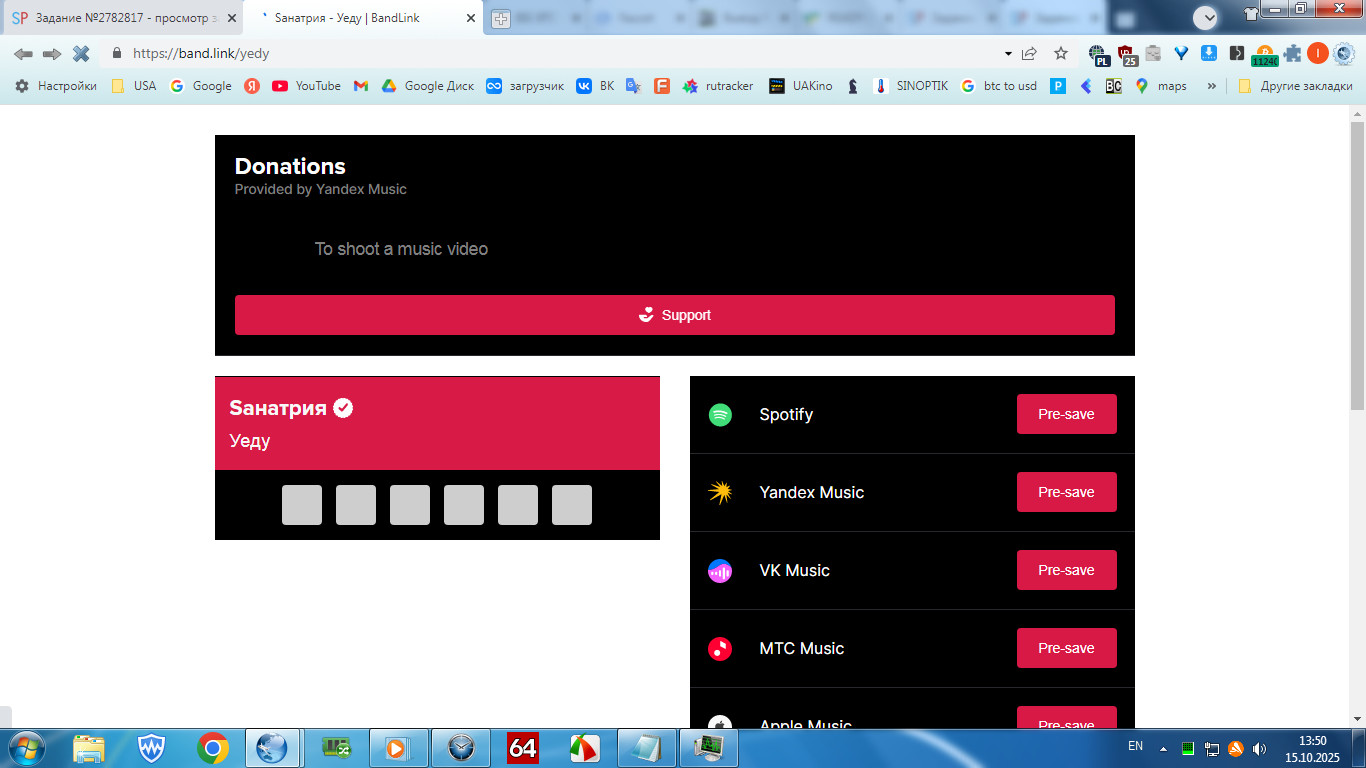
Task: Click the VK Music logo icon
Action: [720, 571]
